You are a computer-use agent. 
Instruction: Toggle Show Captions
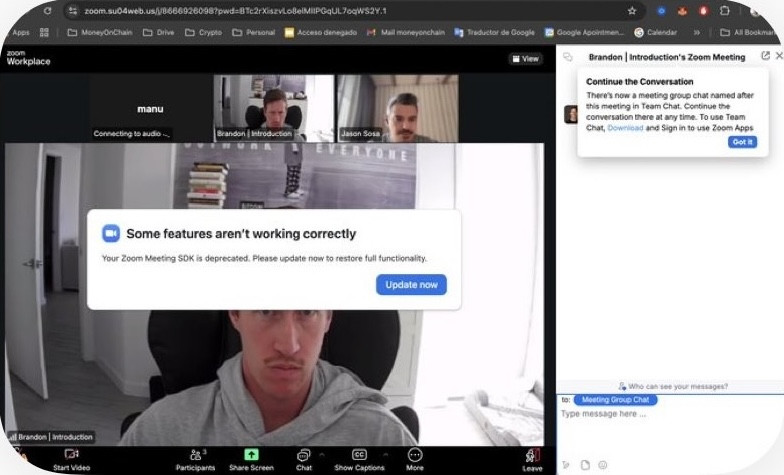pos(360,460)
